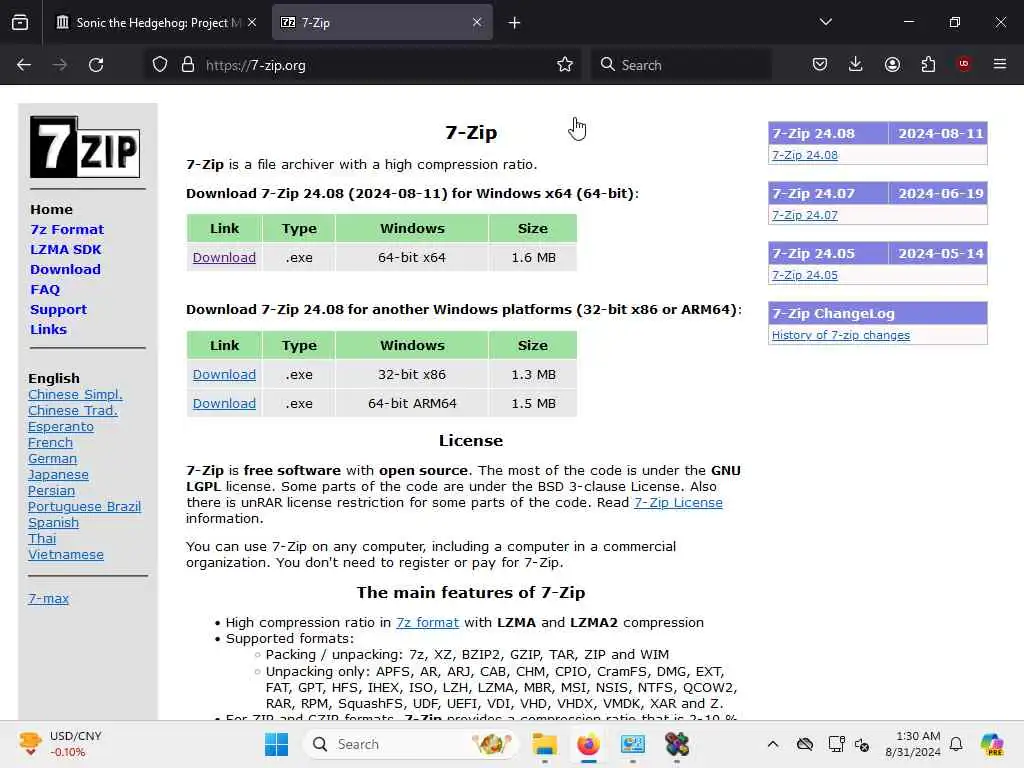Image resolution: width=1024 pixels, height=768 pixels.
Task: Open the LZMA SDK sidebar page
Action: coord(66,249)
